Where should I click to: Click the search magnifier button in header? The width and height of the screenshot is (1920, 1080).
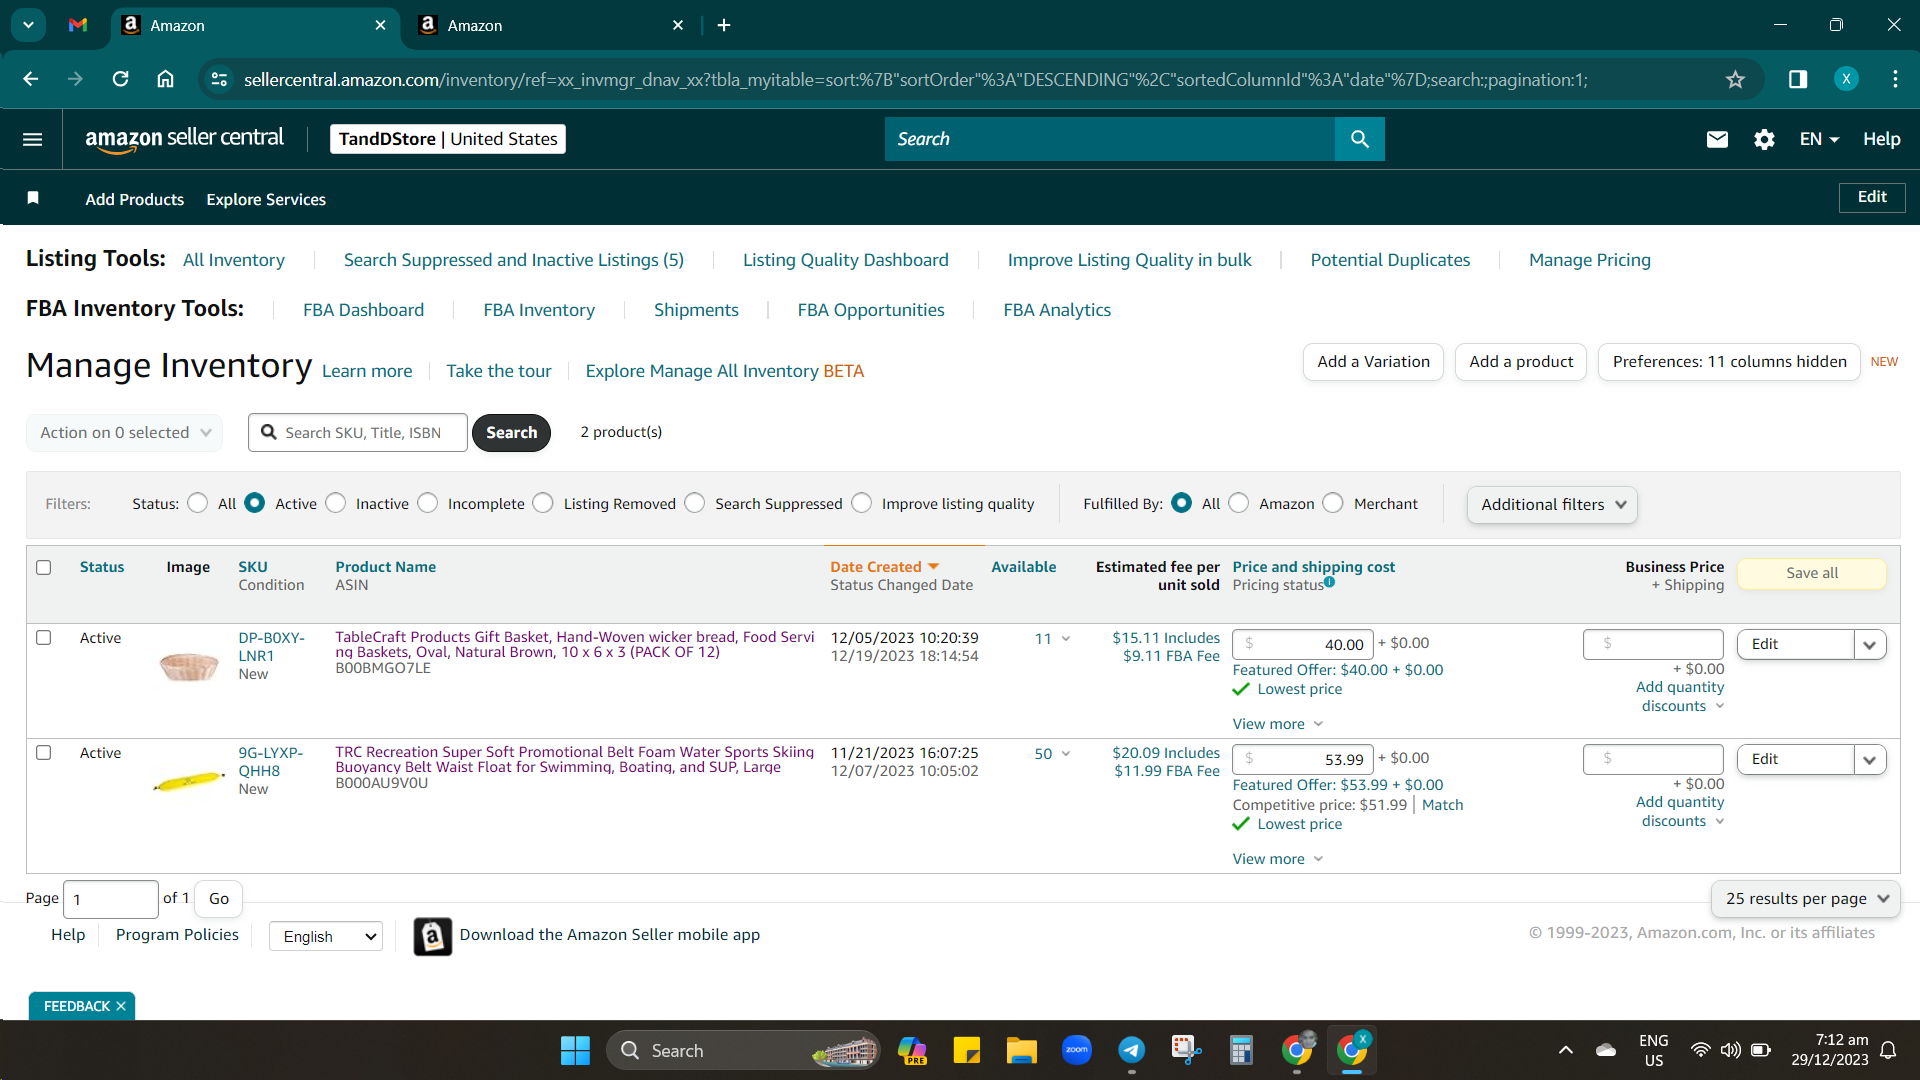[x=1359, y=139]
